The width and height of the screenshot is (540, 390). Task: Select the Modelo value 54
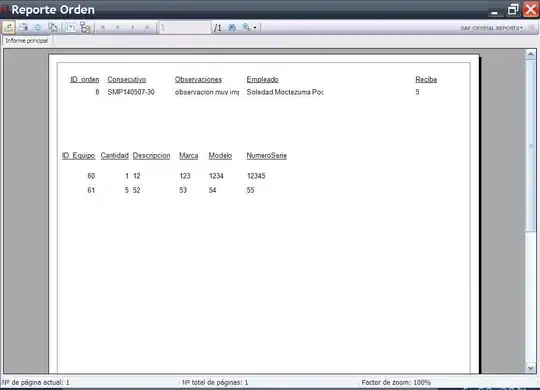(212, 190)
